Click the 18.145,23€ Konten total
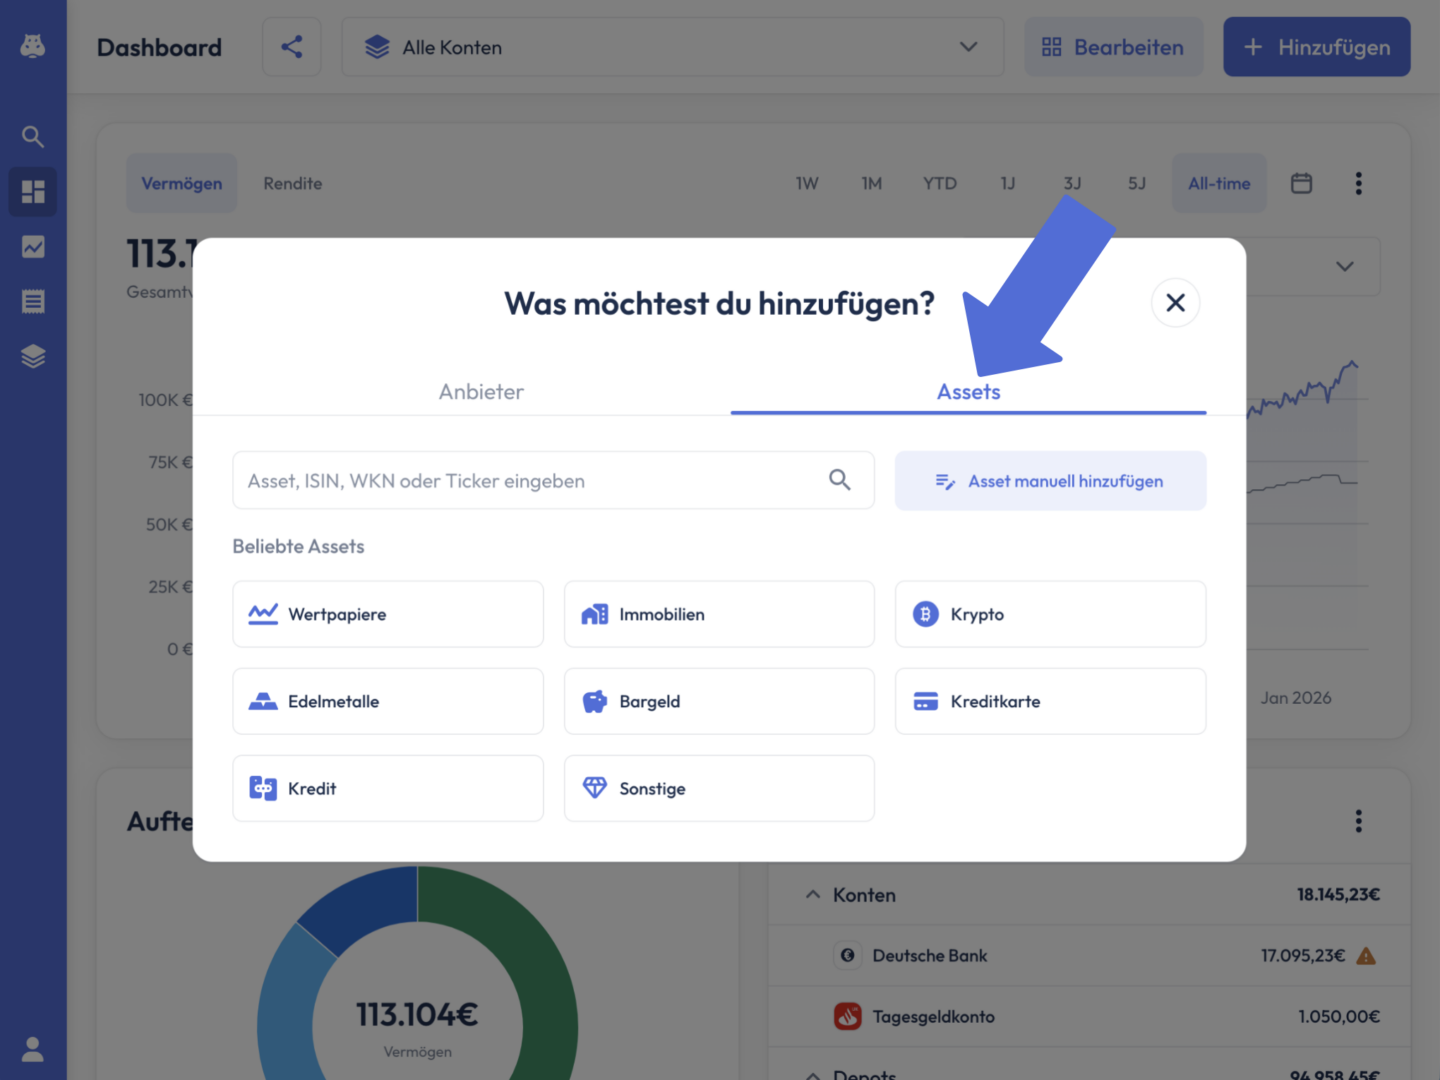The image size is (1440, 1080). pyautogui.click(x=1338, y=894)
